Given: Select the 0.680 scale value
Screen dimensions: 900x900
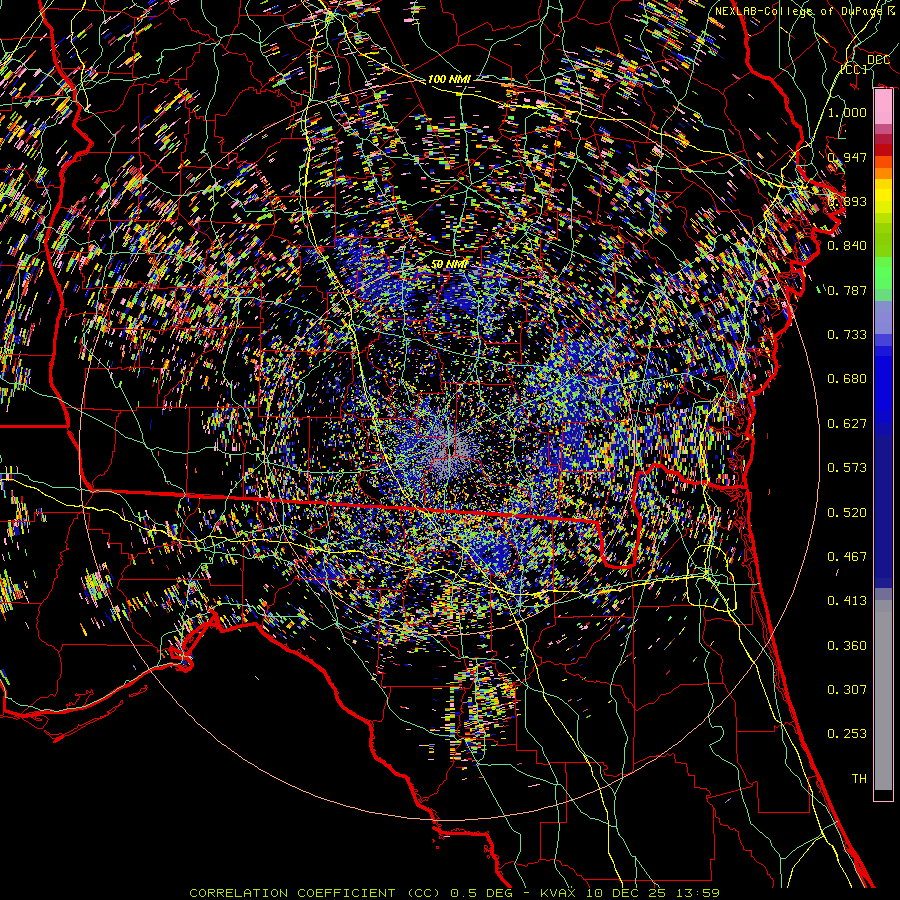Looking at the screenshot, I should pos(847,379).
